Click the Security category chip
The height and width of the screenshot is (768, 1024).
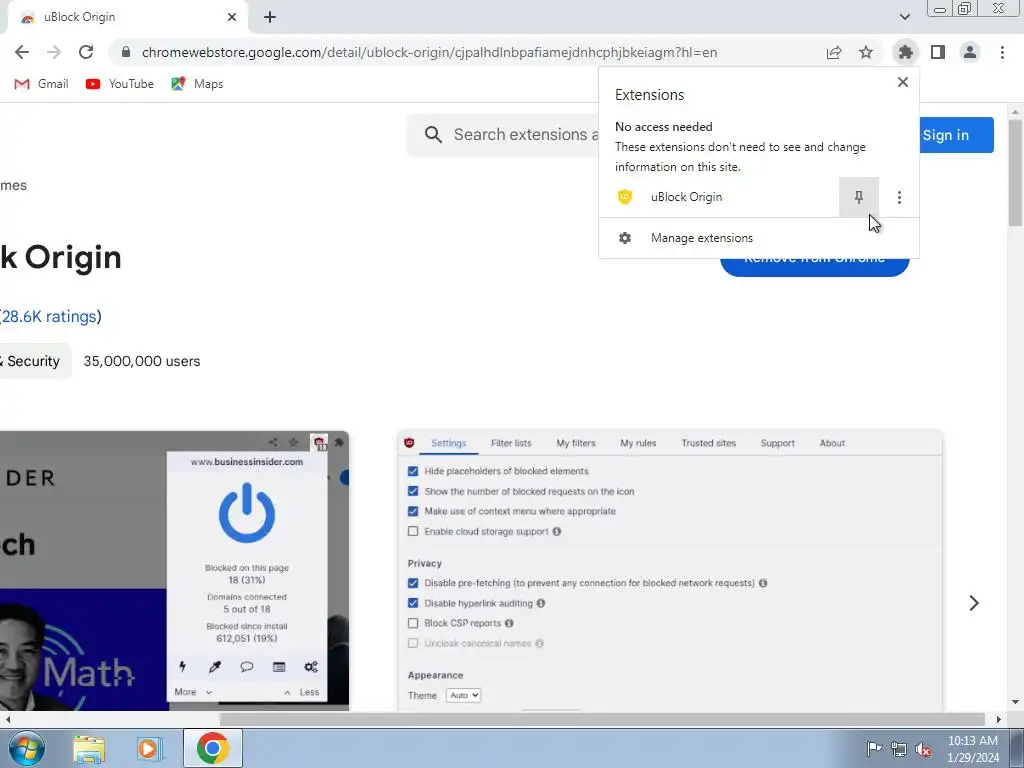34,361
